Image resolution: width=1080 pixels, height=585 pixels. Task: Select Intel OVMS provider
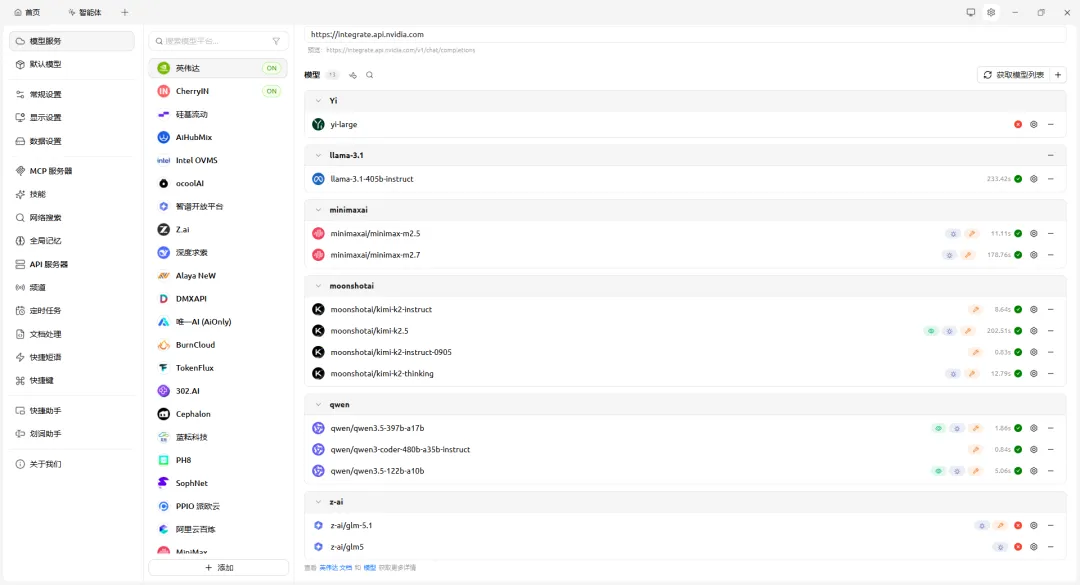tap(218, 161)
